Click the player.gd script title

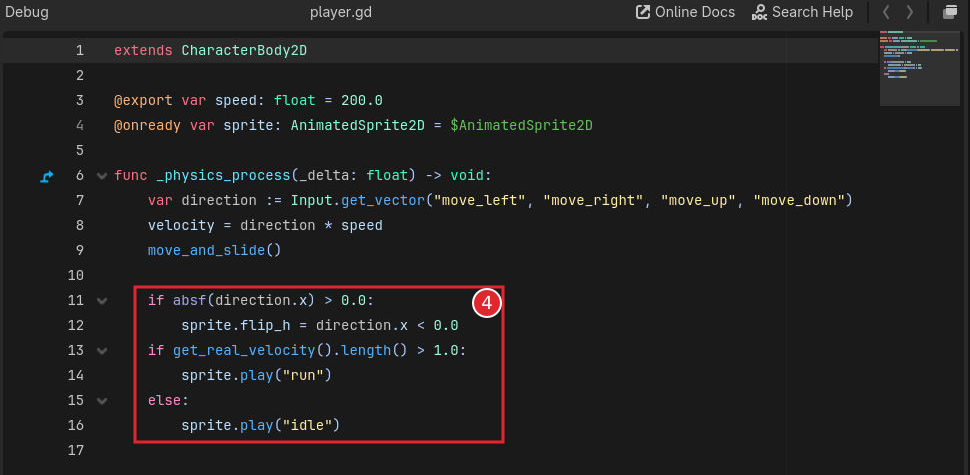coord(341,12)
